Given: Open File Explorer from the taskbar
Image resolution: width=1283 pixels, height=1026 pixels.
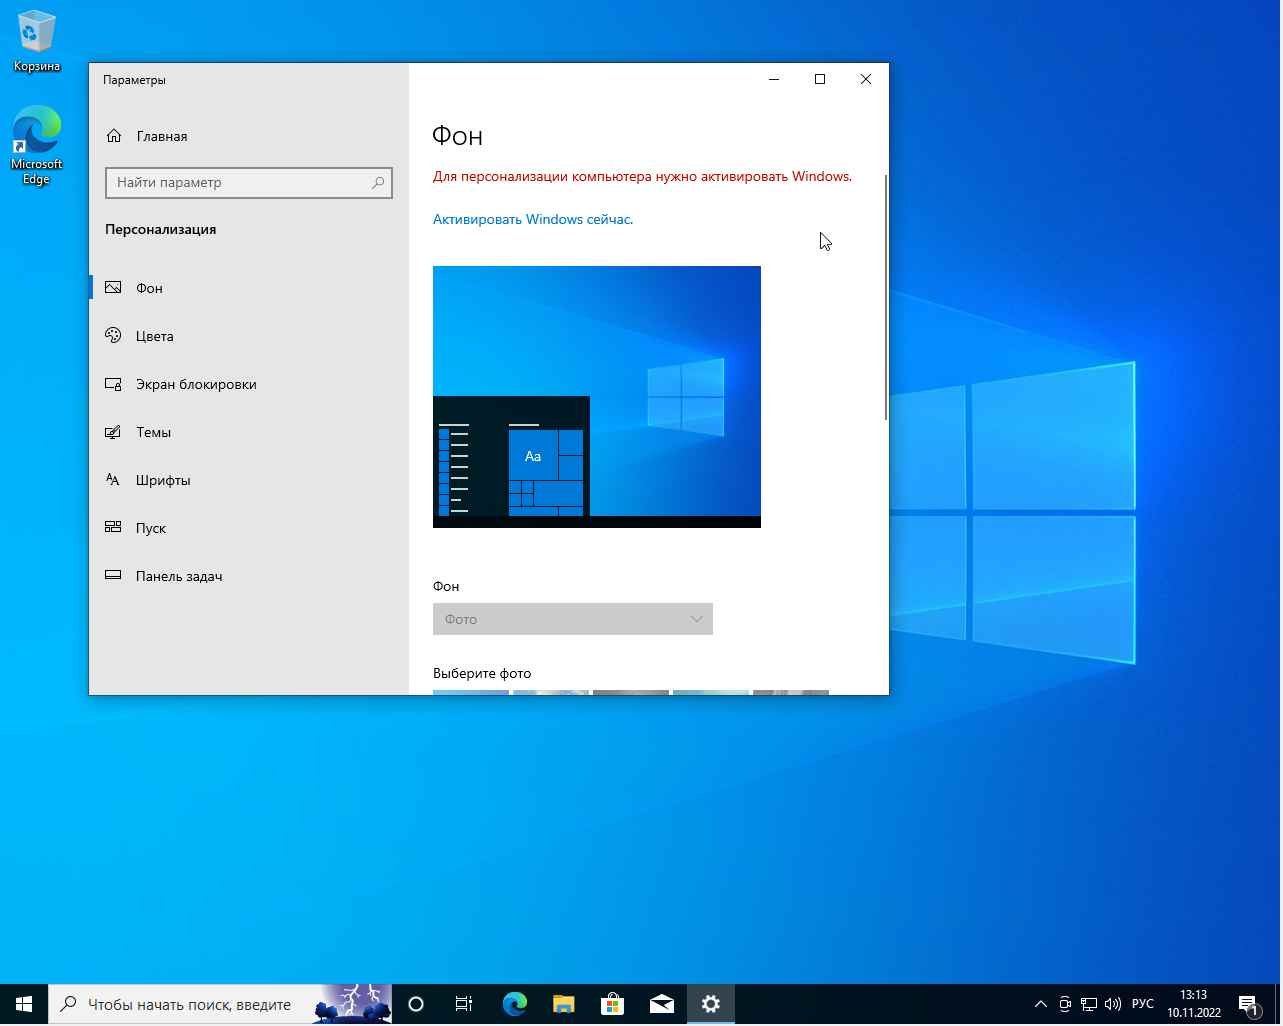Looking at the screenshot, I should click(x=563, y=1004).
